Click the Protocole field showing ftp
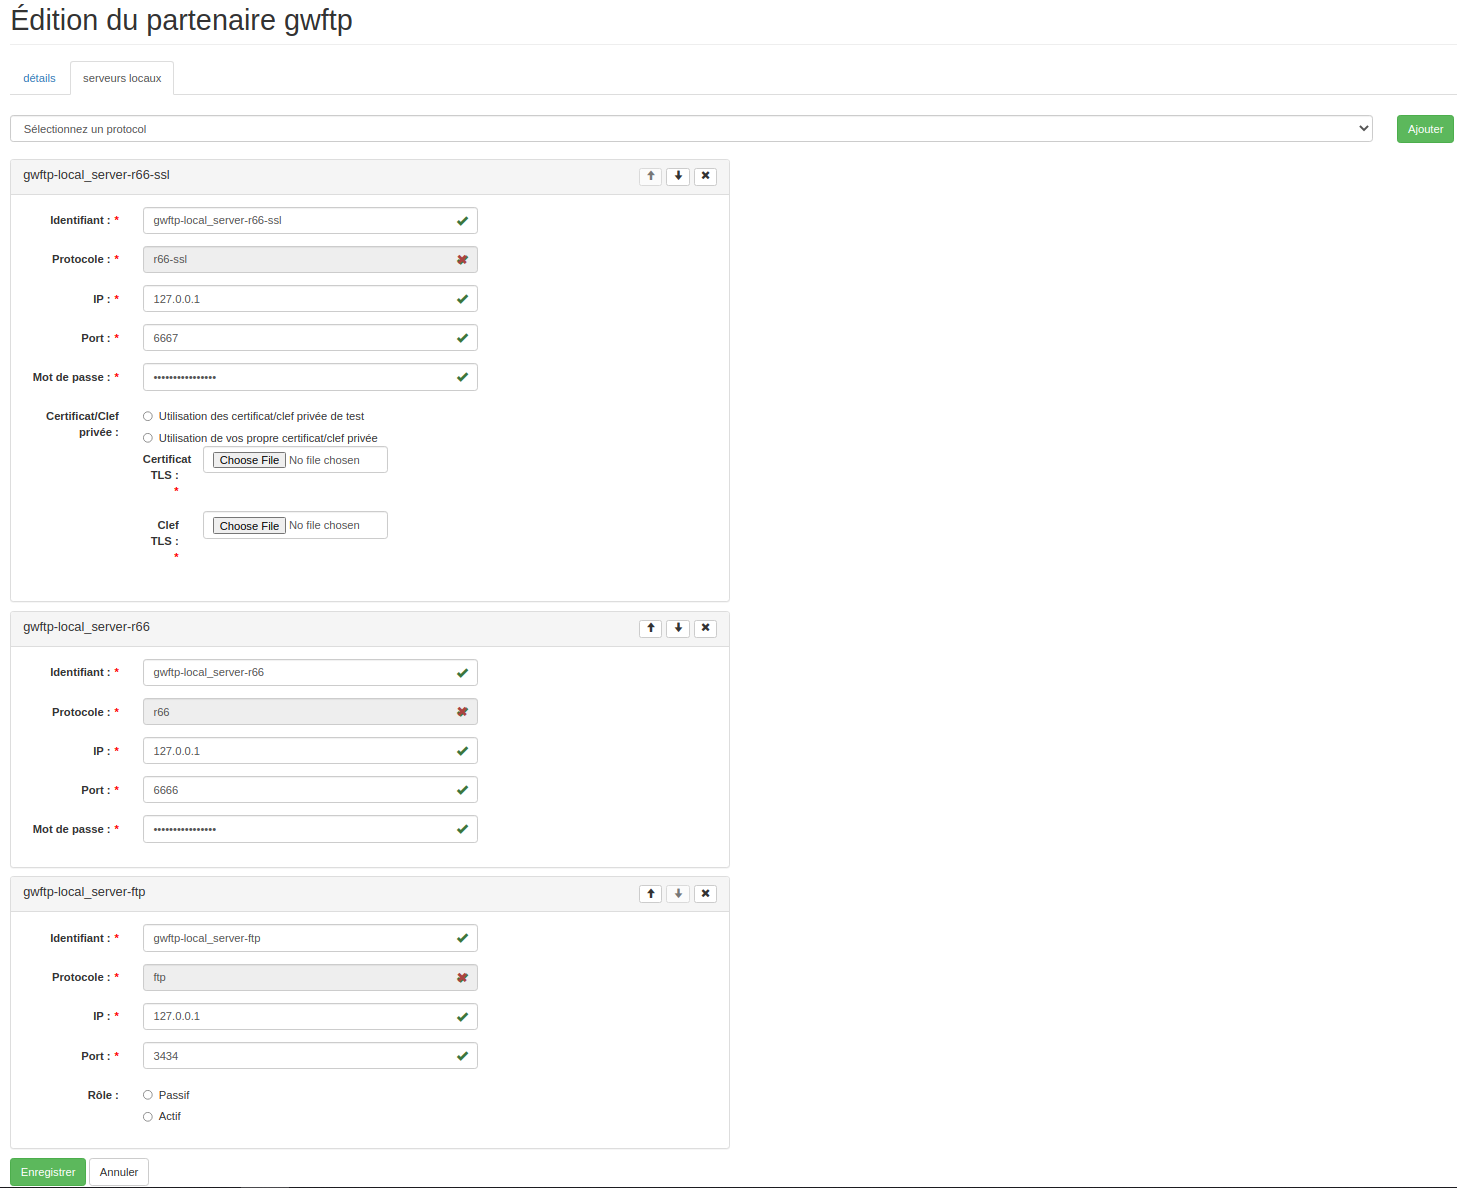Screen dimensions: 1457x1188 310,977
